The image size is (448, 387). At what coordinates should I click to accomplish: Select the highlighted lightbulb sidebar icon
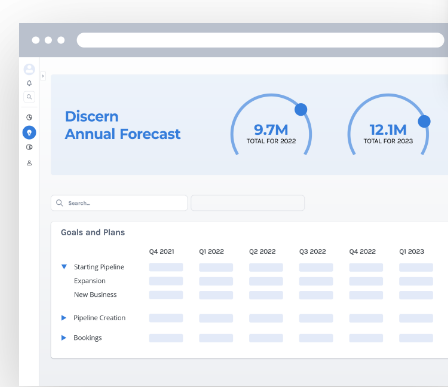click(29, 133)
